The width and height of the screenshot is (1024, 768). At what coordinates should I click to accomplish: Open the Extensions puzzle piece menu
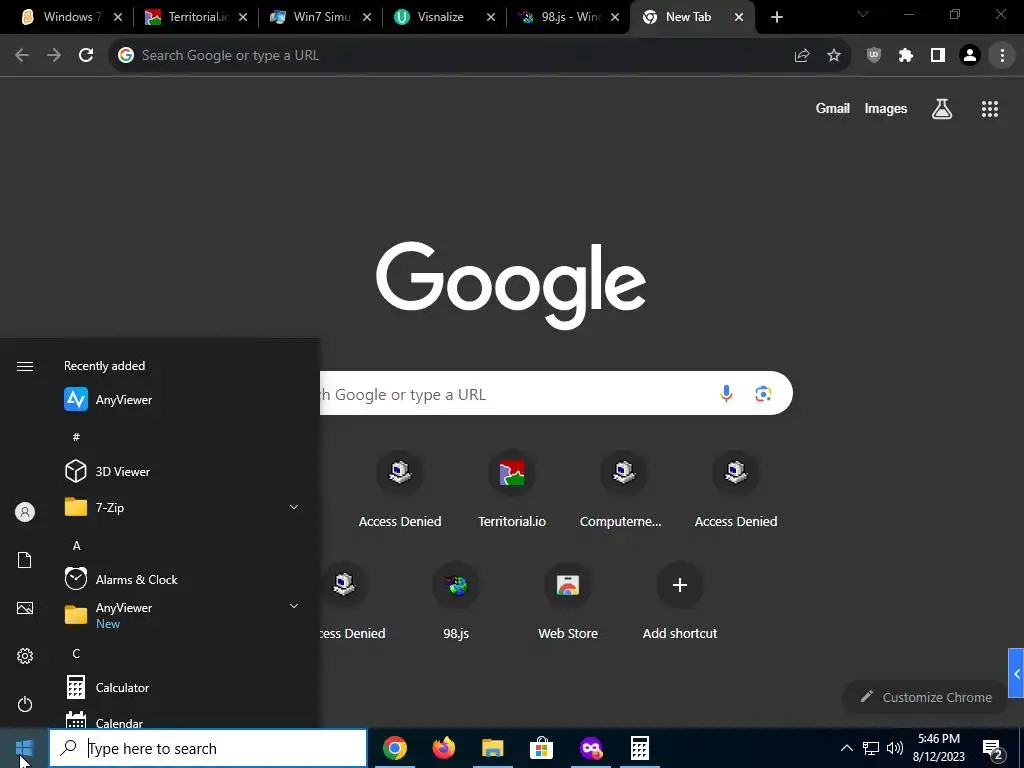[906, 56]
